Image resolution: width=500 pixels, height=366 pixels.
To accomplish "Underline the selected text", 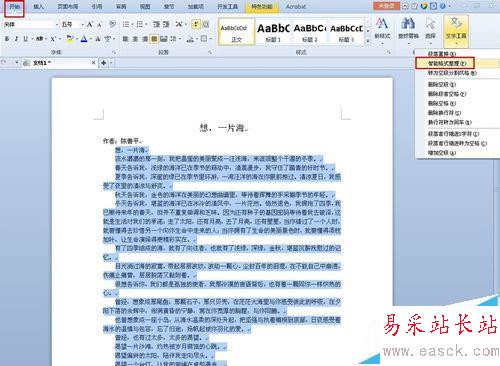I will [x=25, y=39].
